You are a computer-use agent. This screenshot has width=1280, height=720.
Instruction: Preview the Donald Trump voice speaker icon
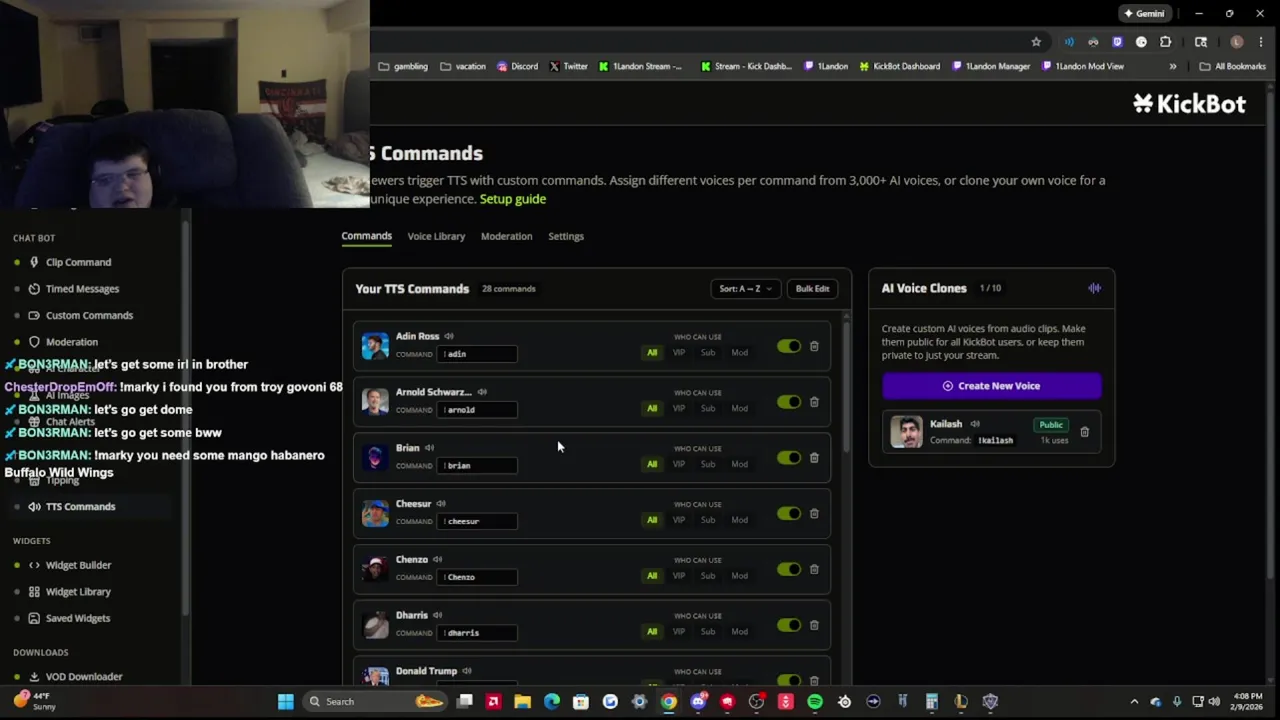467,671
